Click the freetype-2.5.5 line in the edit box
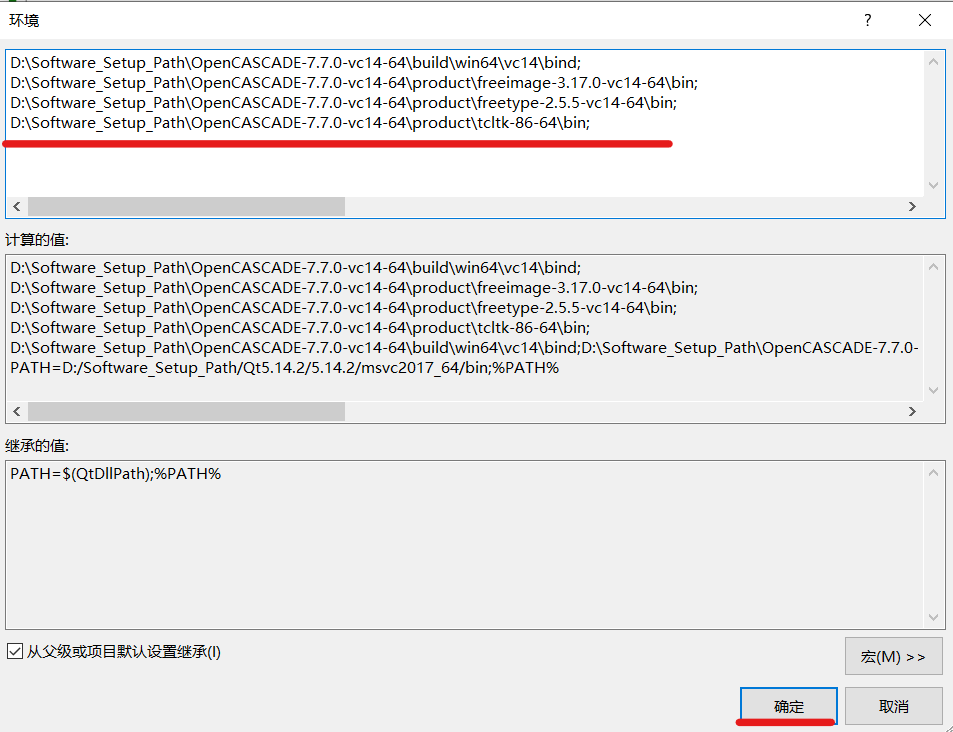The height and width of the screenshot is (732, 953). pyautogui.click(x=343, y=103)
